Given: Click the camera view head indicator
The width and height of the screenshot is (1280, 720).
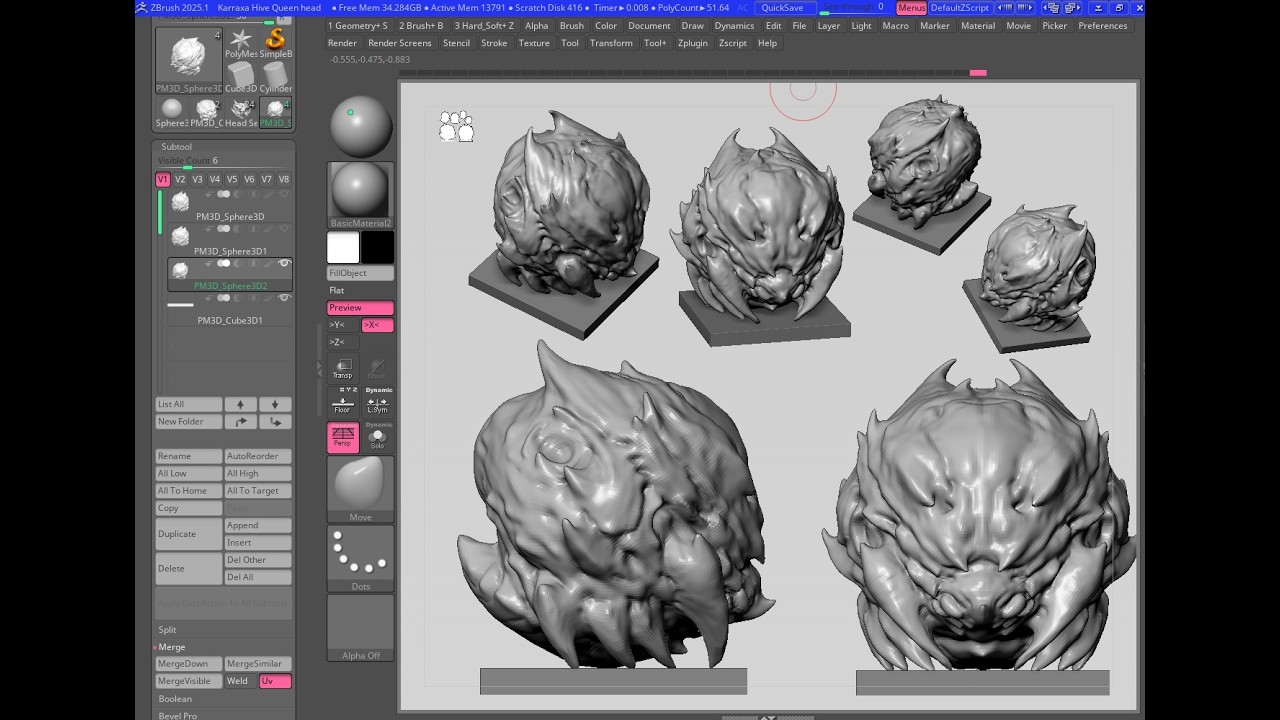Looking at the screenshot, I should coord(456,126).
